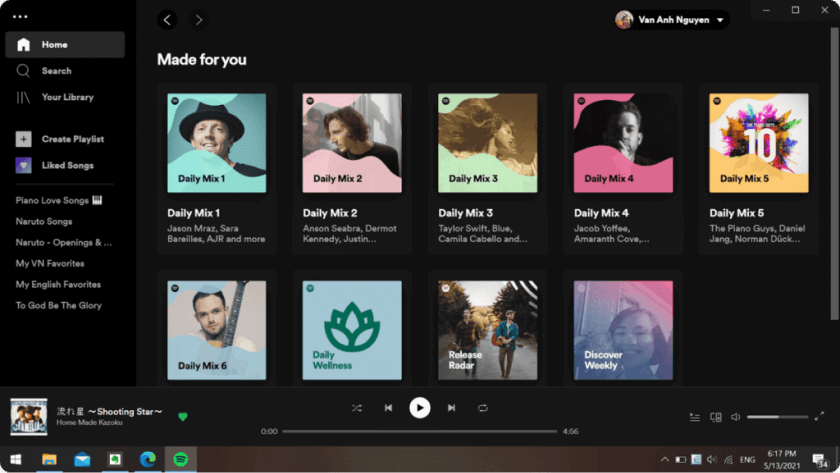Open the play queue
Image resolution: width=840 pixels, height=473 pixels.
[x=695, y=417]
